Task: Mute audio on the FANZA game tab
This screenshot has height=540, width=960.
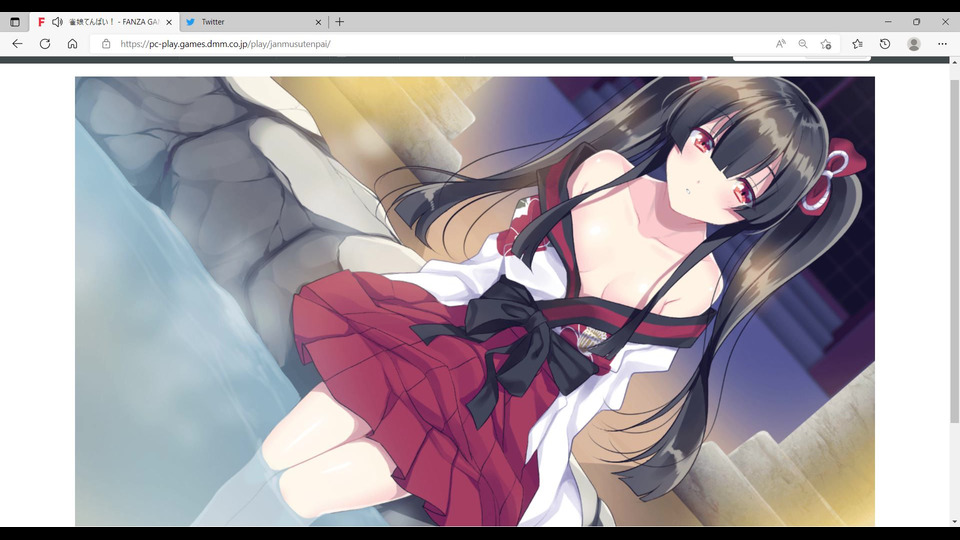Action: [x=57, y=22]
